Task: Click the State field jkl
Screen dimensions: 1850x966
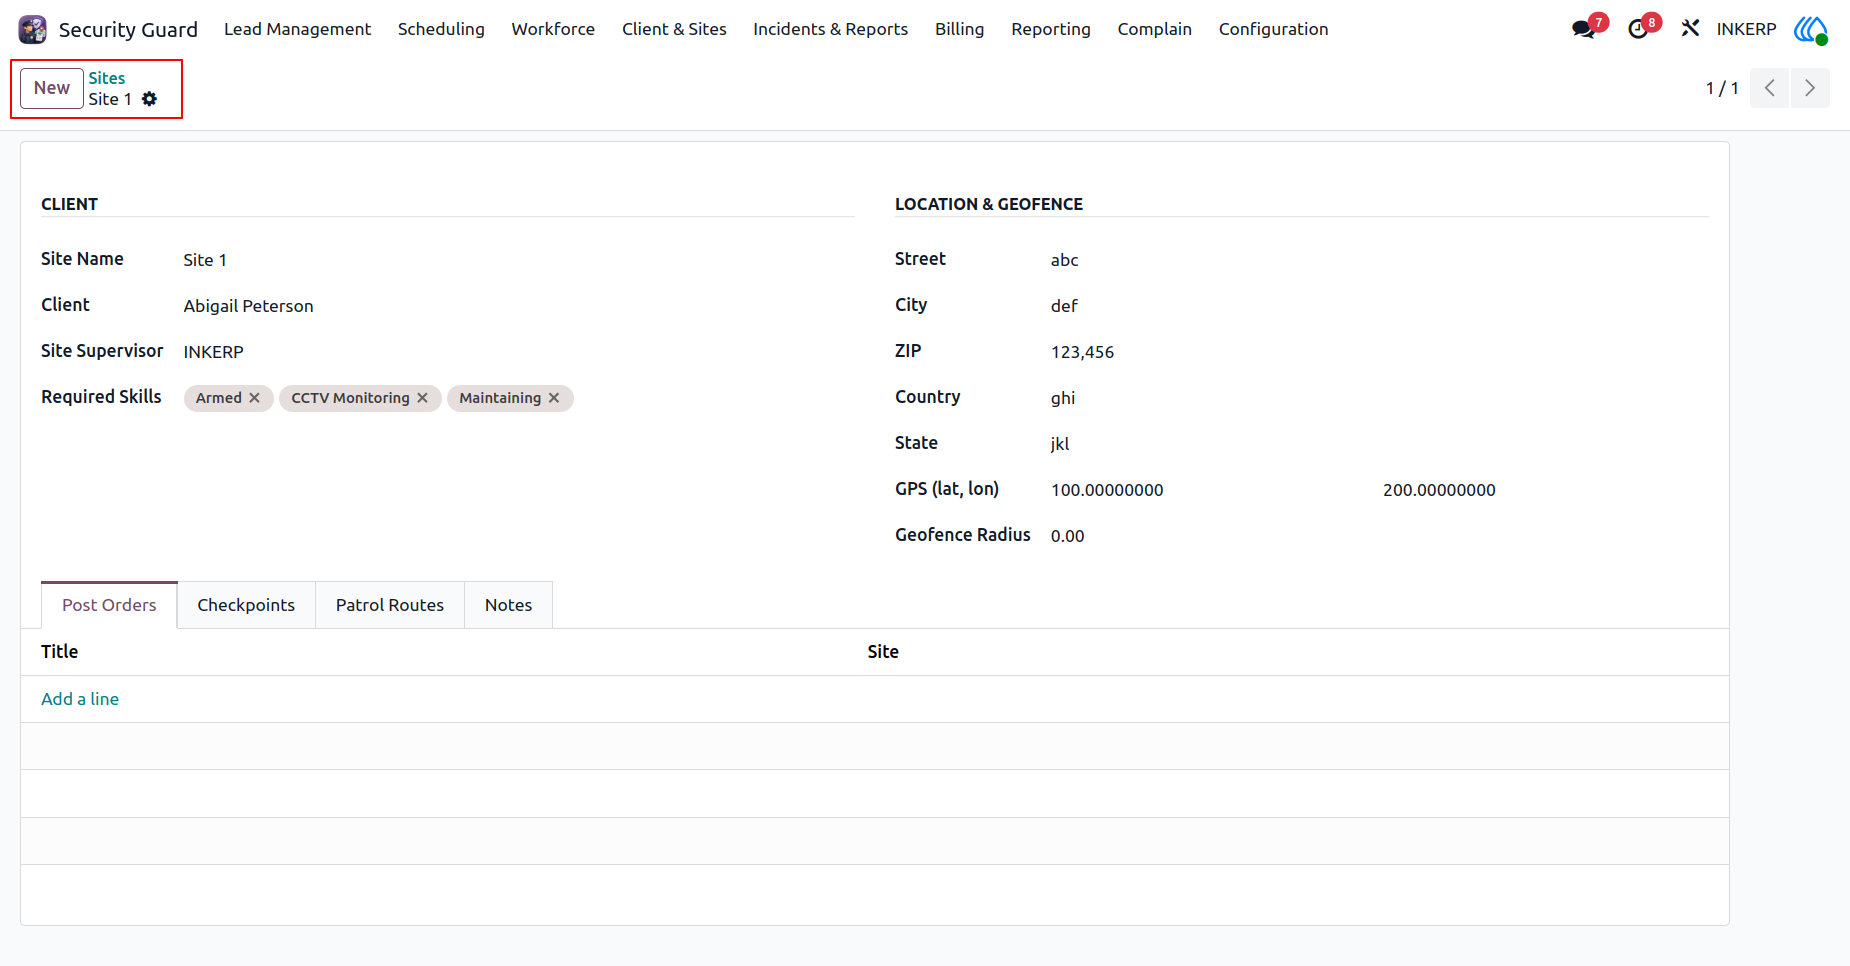Action: click(1379, 444)
